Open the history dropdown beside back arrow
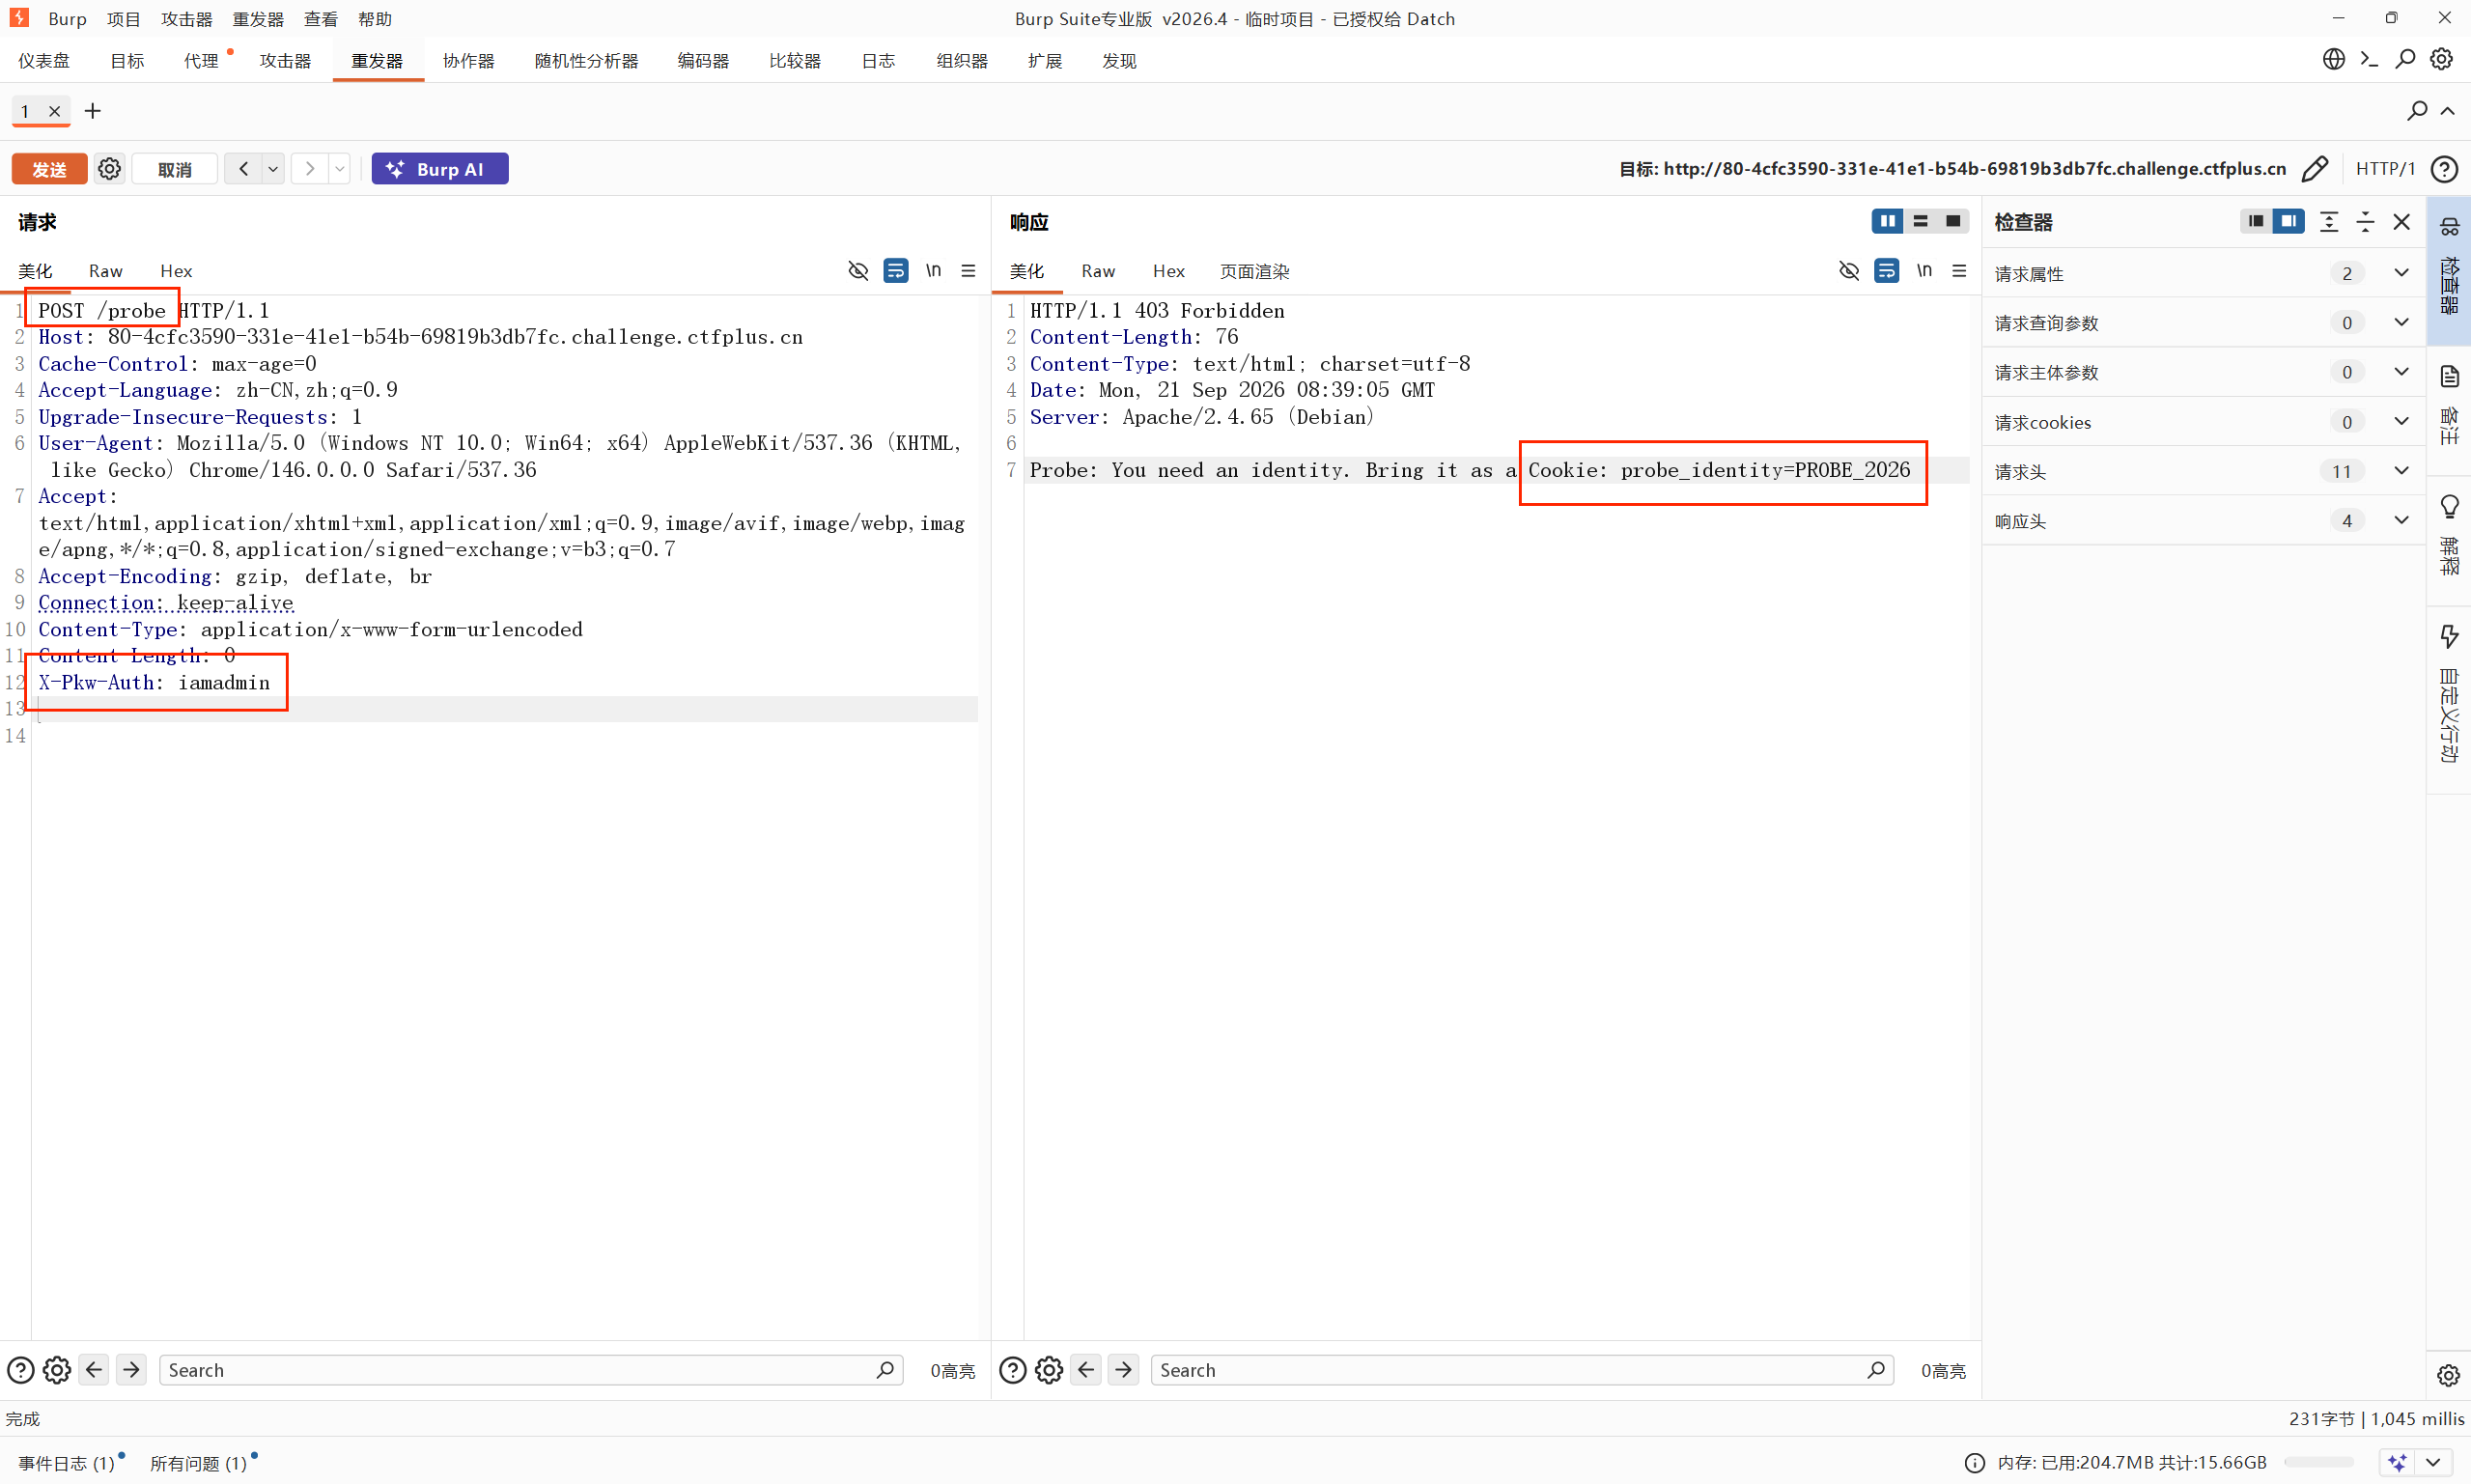Screen dimensions: 2471x1484 point(273,169)
